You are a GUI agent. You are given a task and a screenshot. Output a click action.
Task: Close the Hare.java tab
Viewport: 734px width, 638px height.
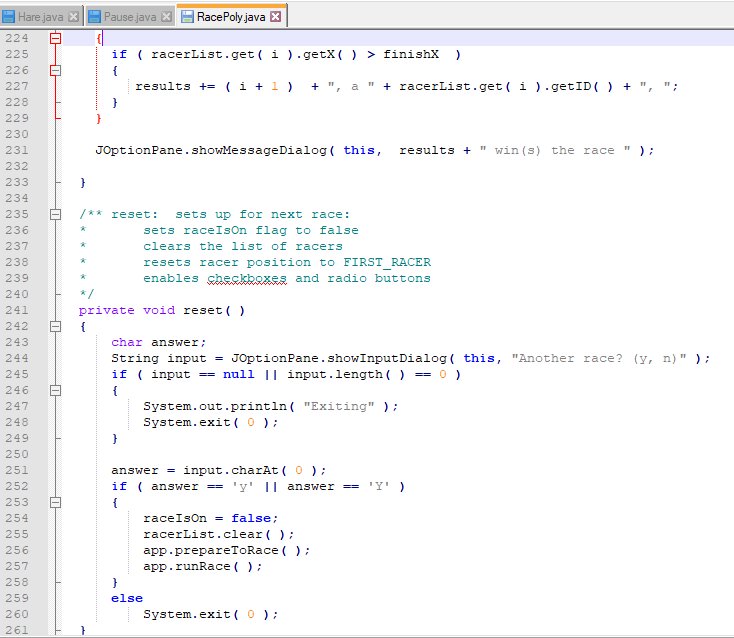click(73, 17)
